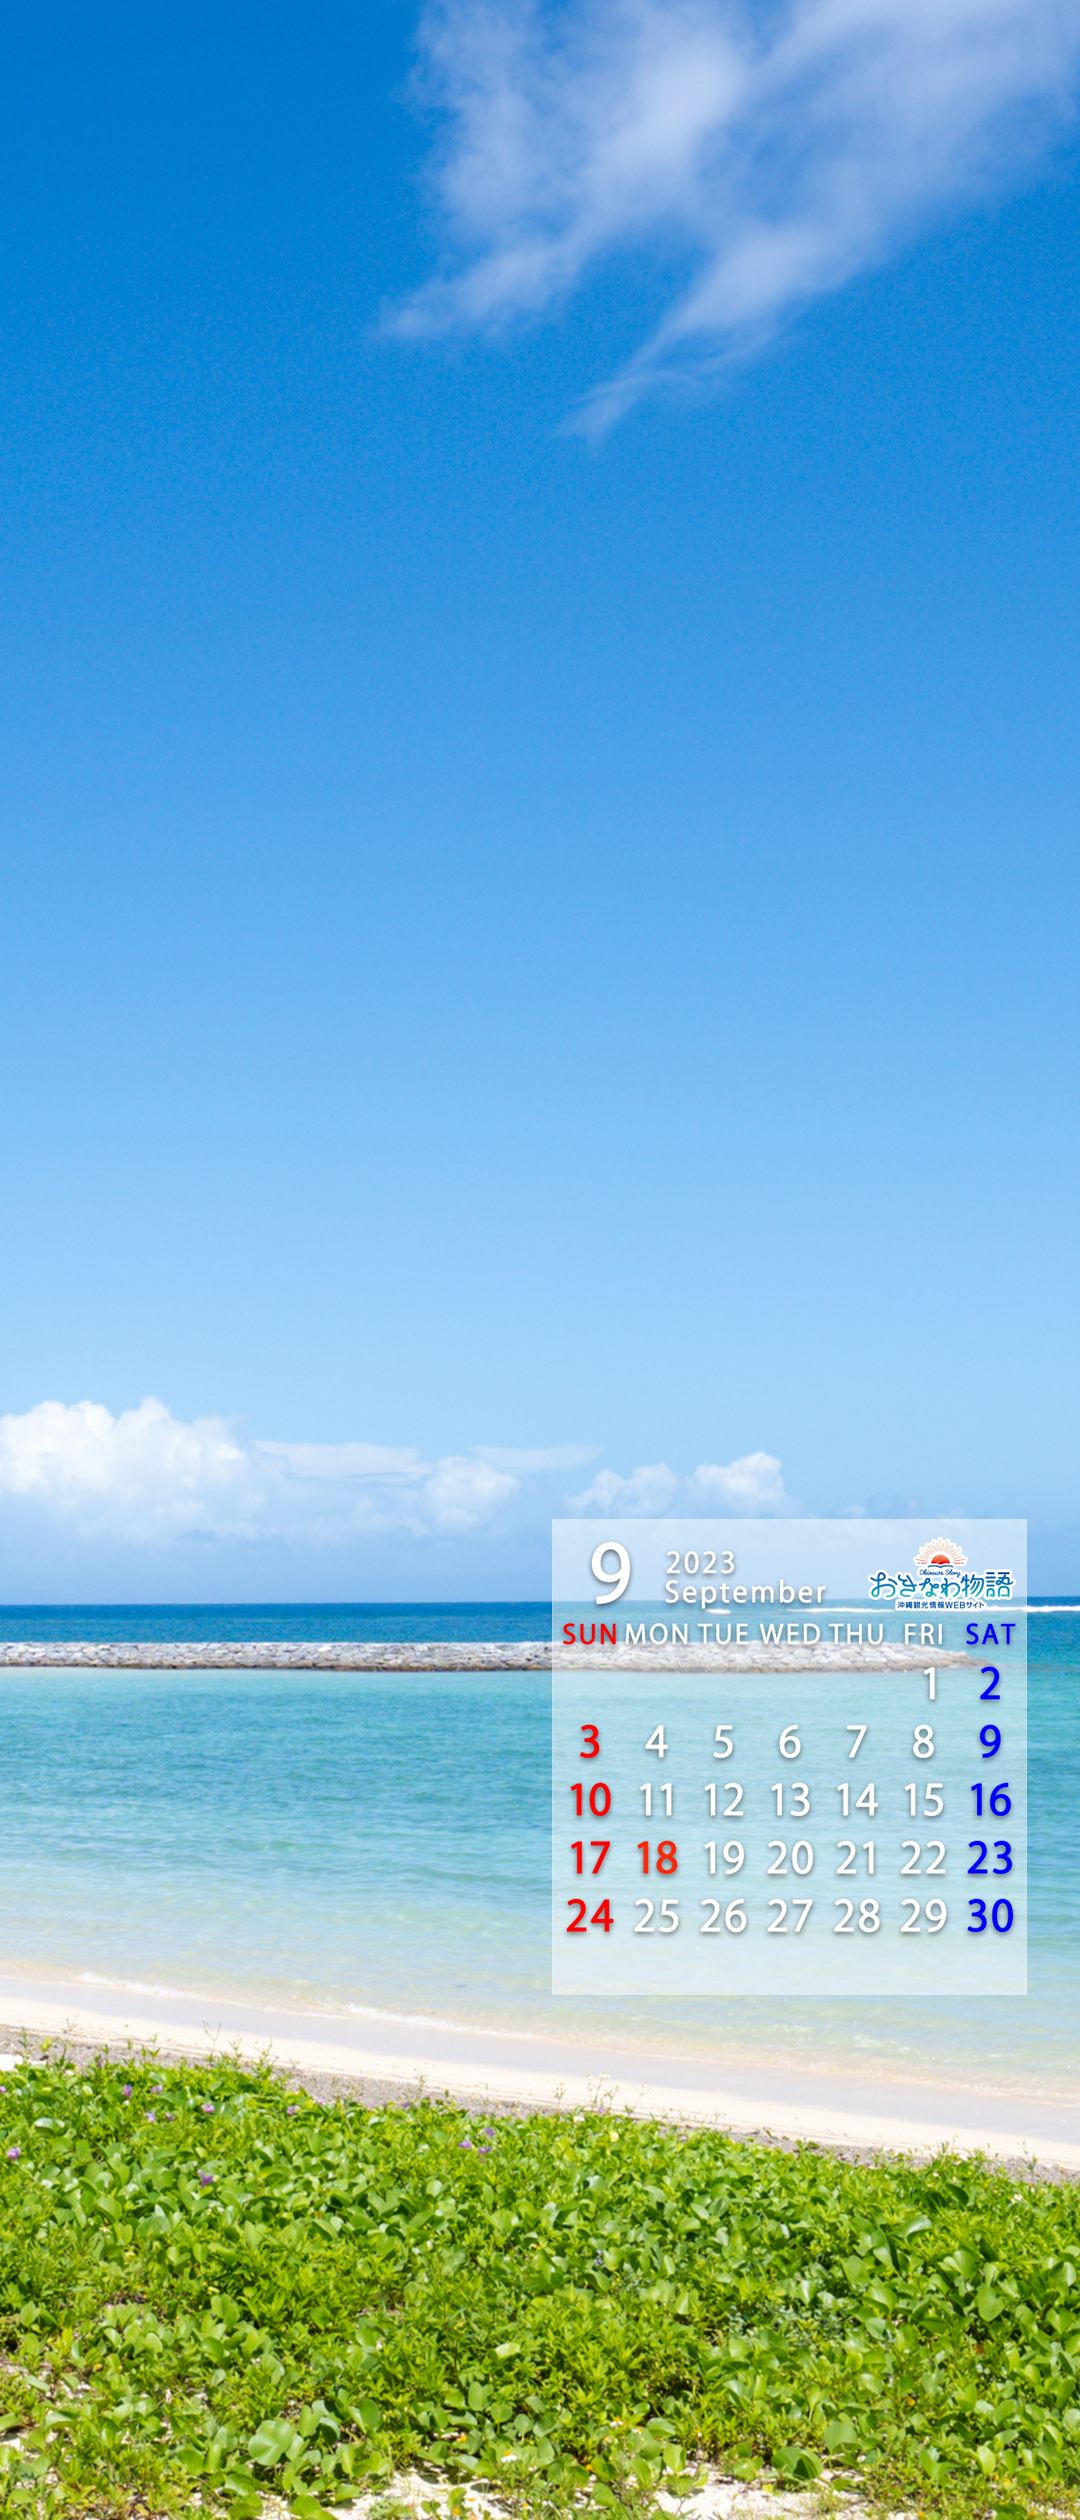This screenshot has height=2520, width=1080.
Task: Select the red SUN column header
Action: point(589,1635)
